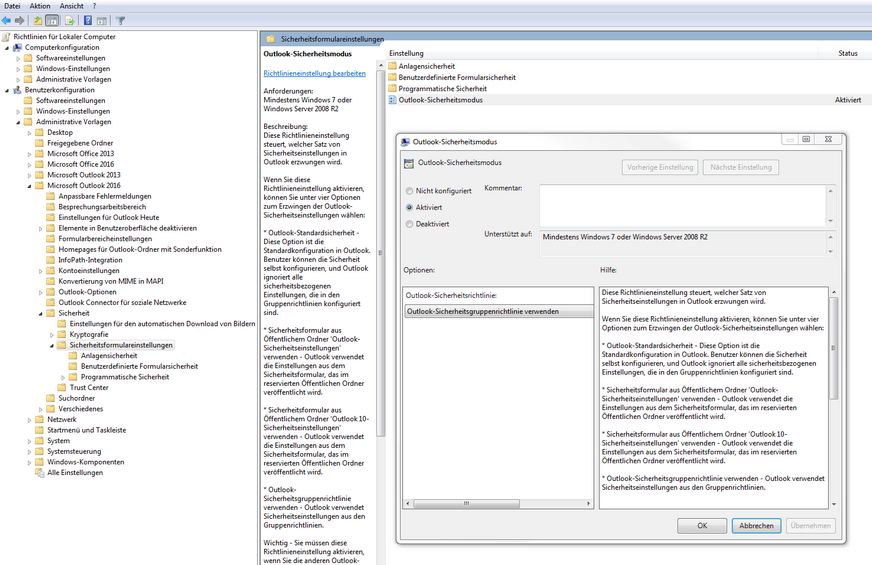Click the Computerkonfiguration node icon

pyautogui.click(x=17, y=47)
